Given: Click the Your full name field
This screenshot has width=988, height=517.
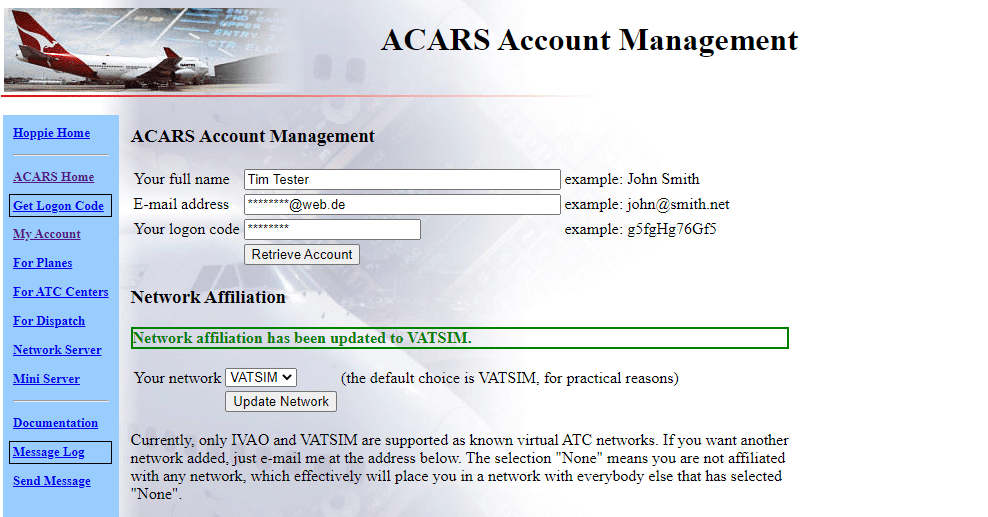Looking at the screenshot, I should (x=402, y=180).
